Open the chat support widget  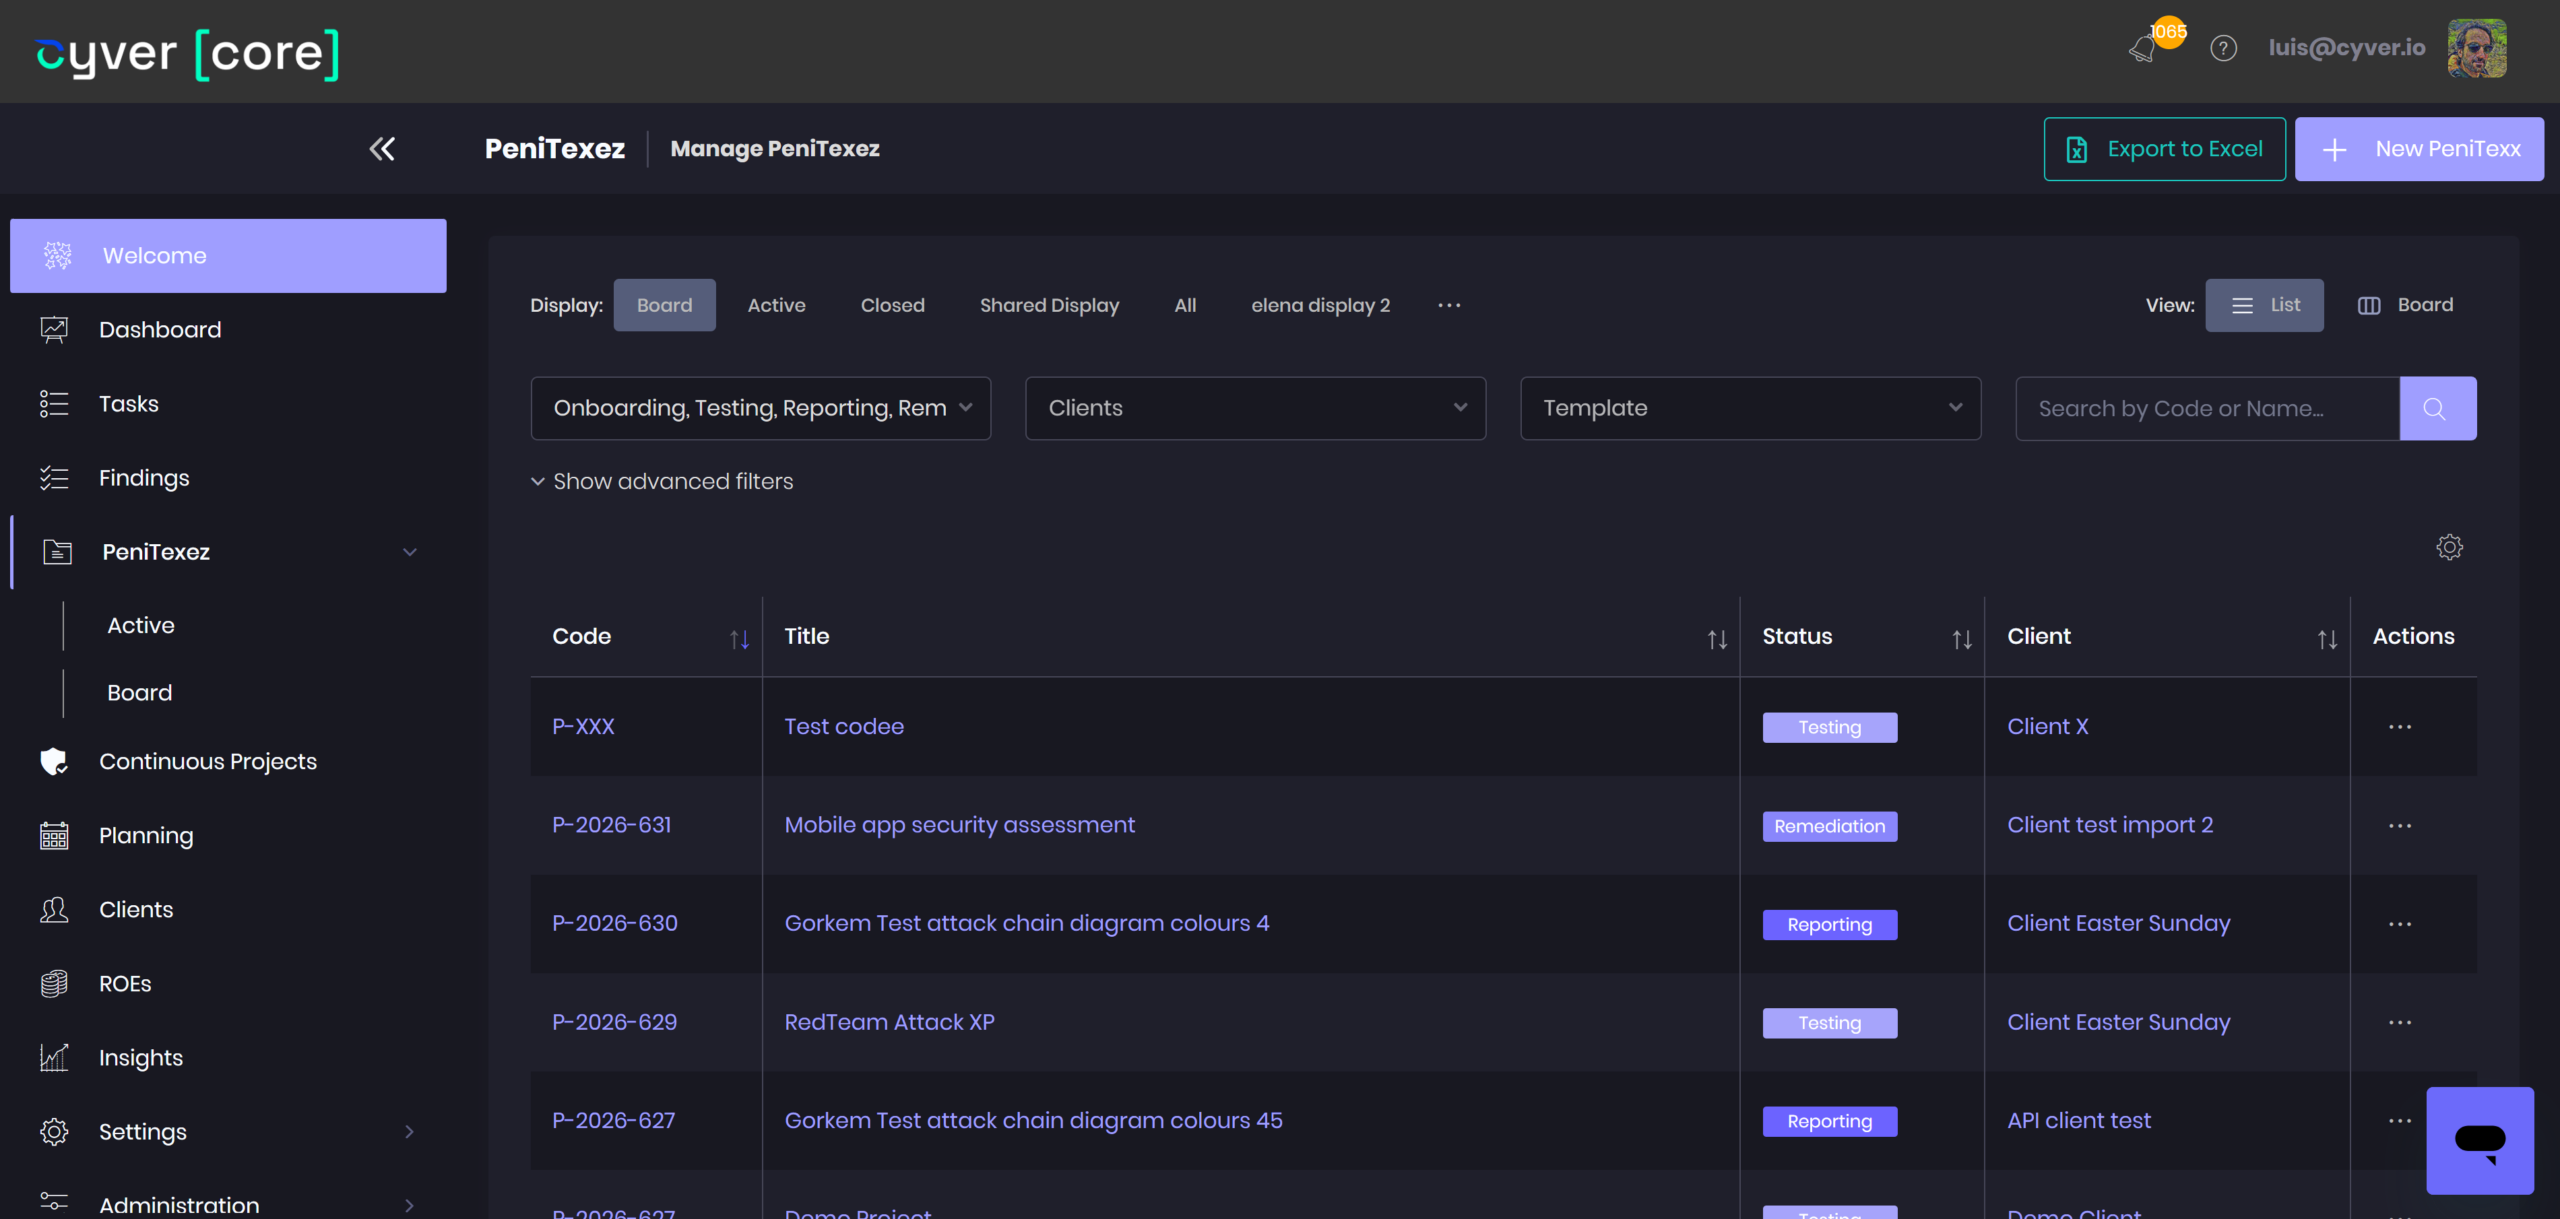(2480, 1140)
